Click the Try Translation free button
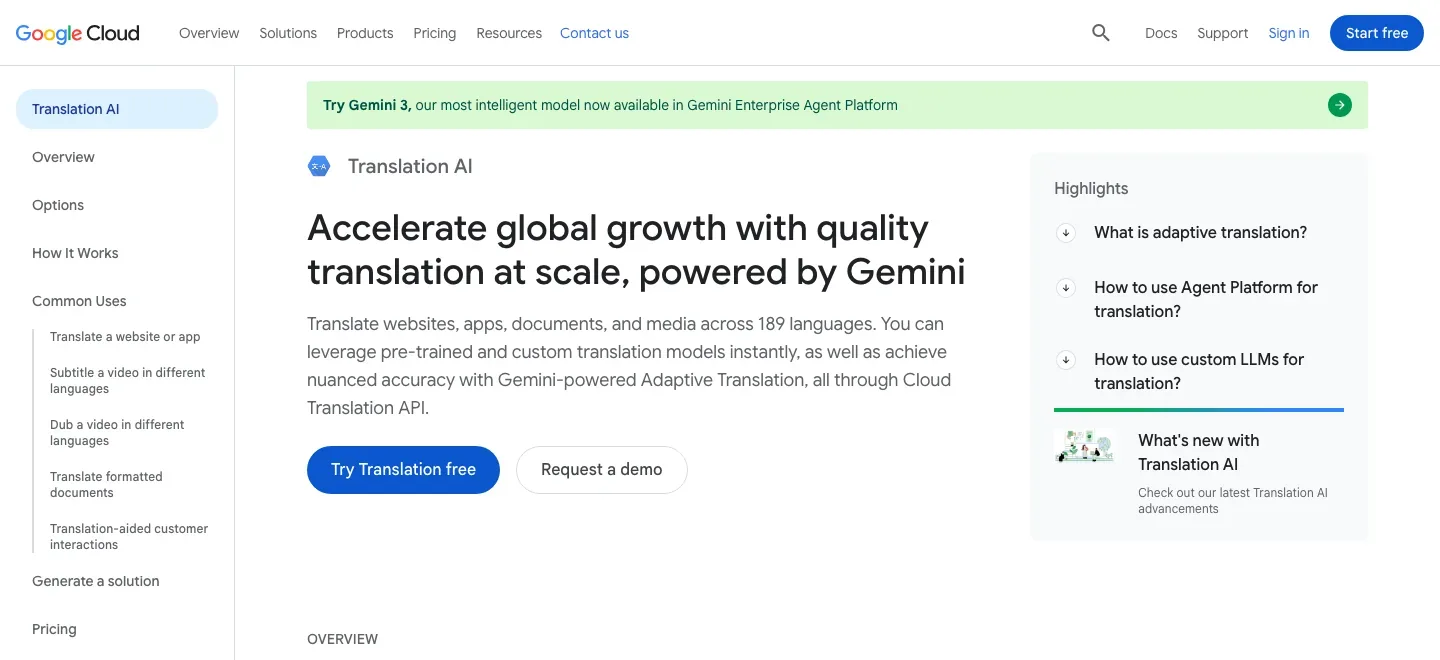The width and height of the screenshot is (1440, 660). tap(403, 470)
